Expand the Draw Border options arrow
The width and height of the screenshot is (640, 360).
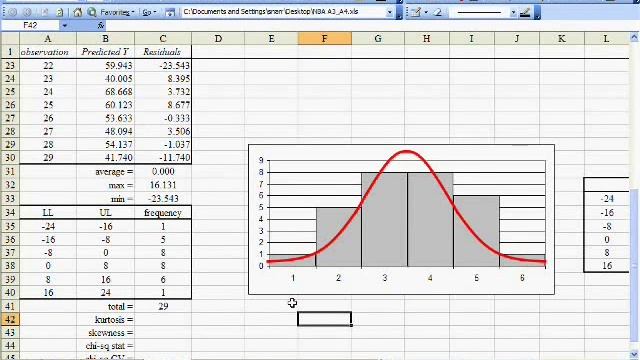[x=426, y=12]
